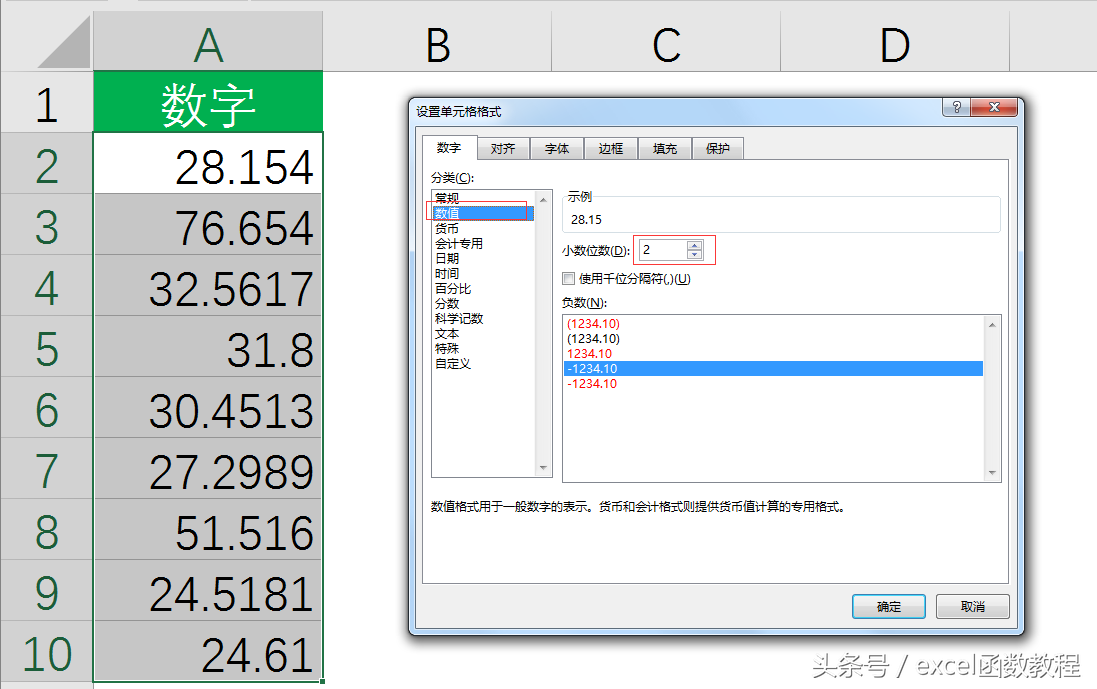This screenshot has height=689, width=1097.
Task: Increase decimal places with up spinner arrow
Action: 694,245
